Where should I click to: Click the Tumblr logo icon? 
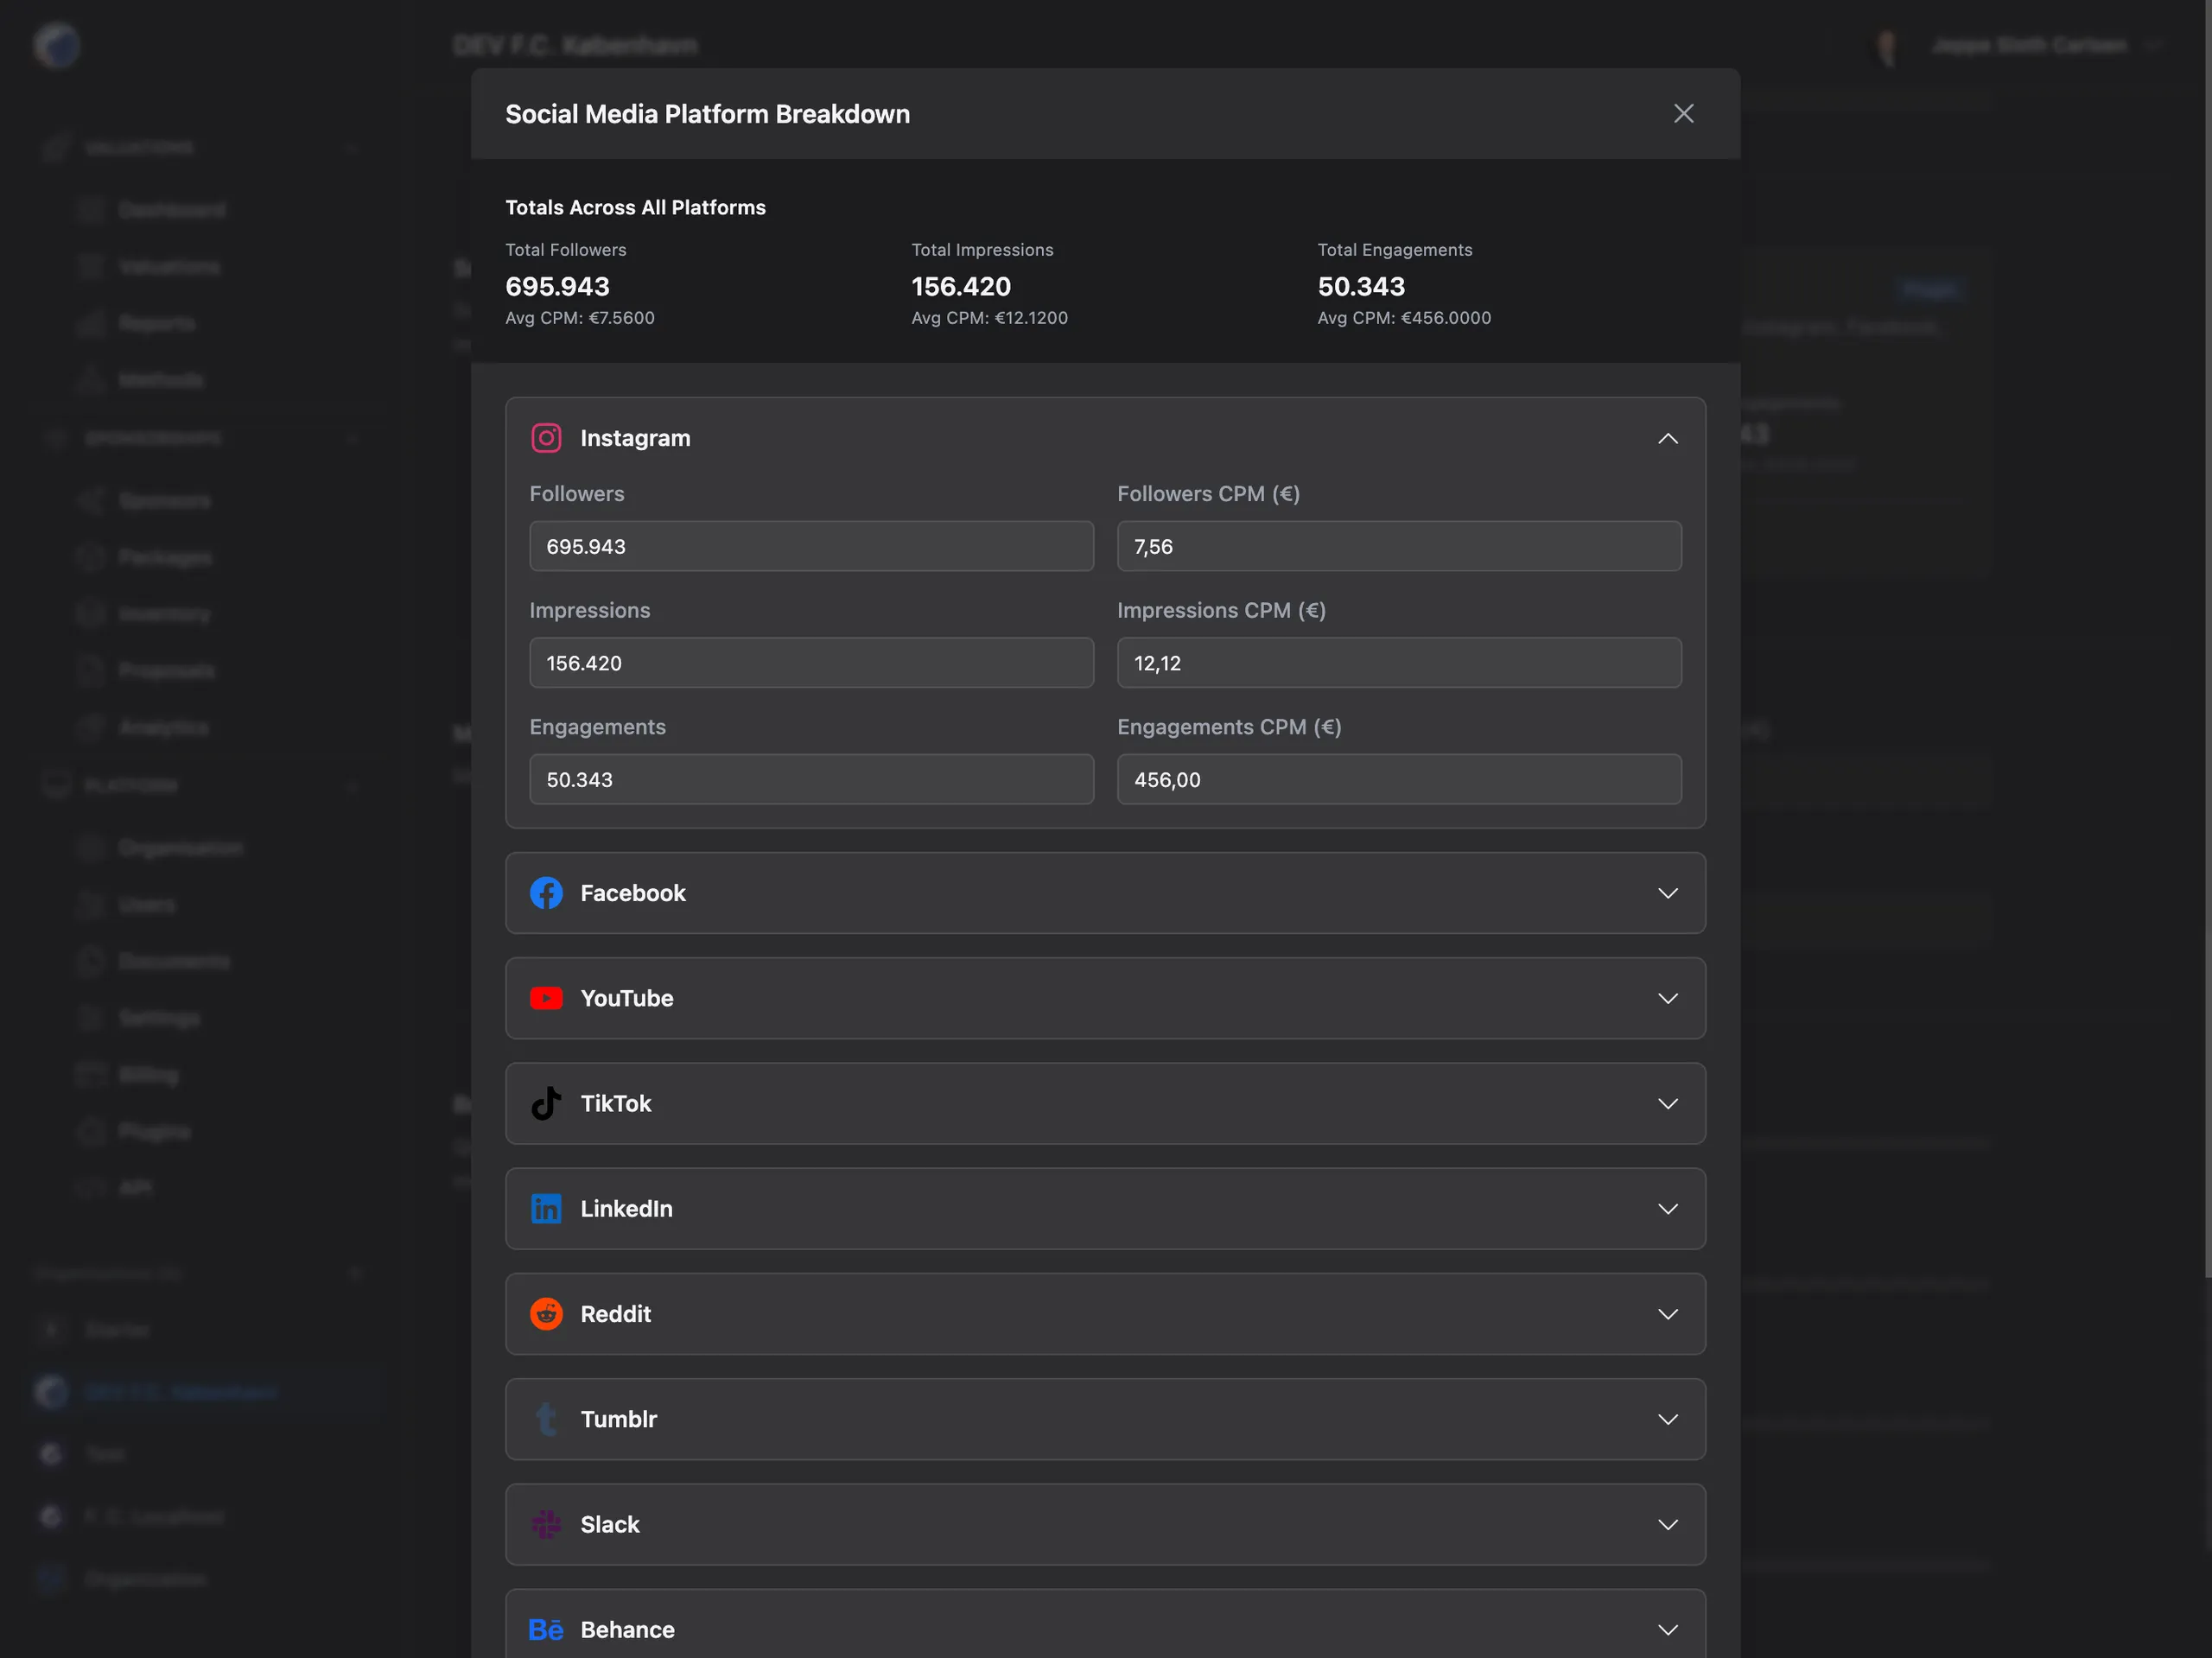[x=546, y=1419]
